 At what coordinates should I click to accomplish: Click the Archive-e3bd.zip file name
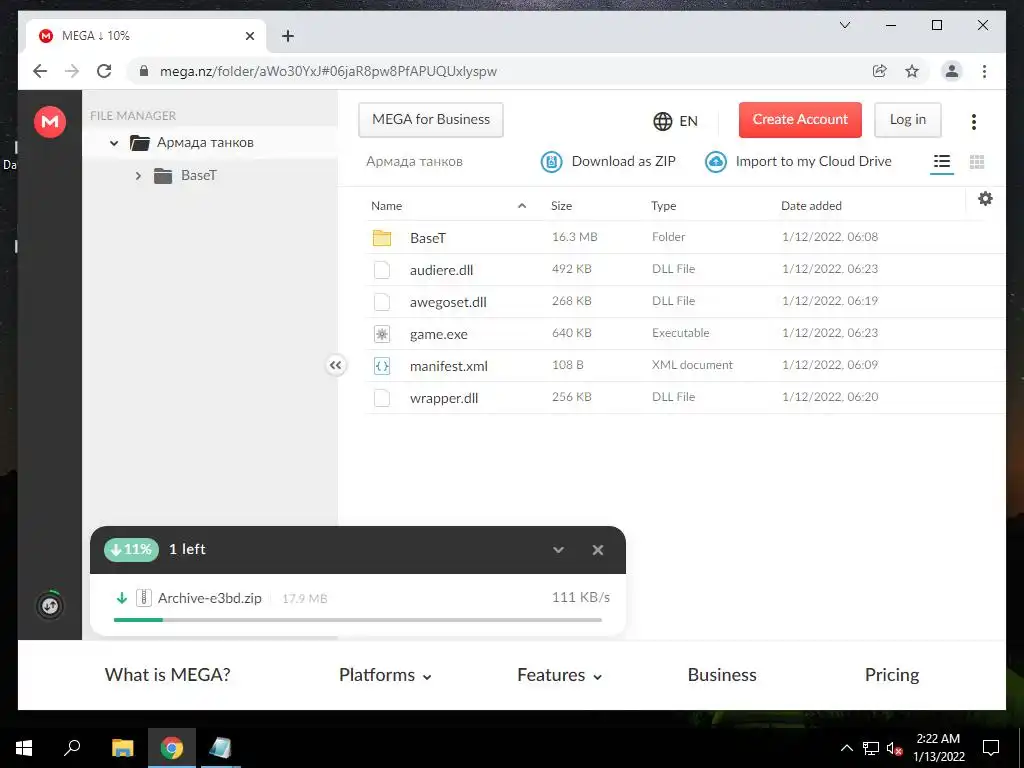pyautogui.click(x=210, y=598)
